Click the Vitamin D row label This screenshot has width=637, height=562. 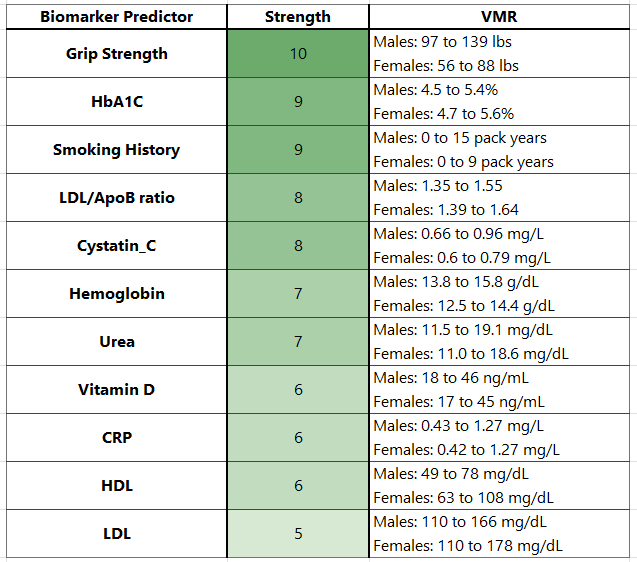coord(116,390)
